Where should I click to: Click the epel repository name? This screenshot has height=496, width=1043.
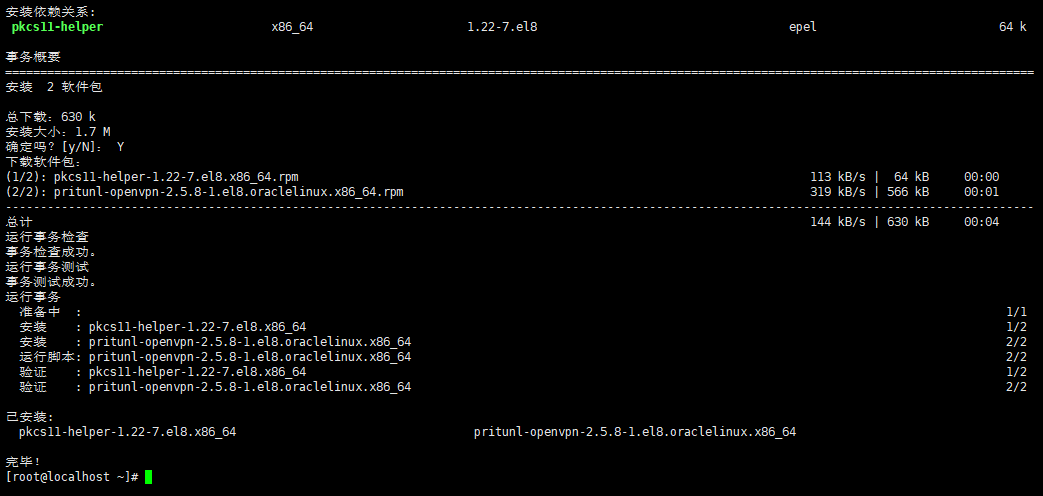click(x=802, y=27)
